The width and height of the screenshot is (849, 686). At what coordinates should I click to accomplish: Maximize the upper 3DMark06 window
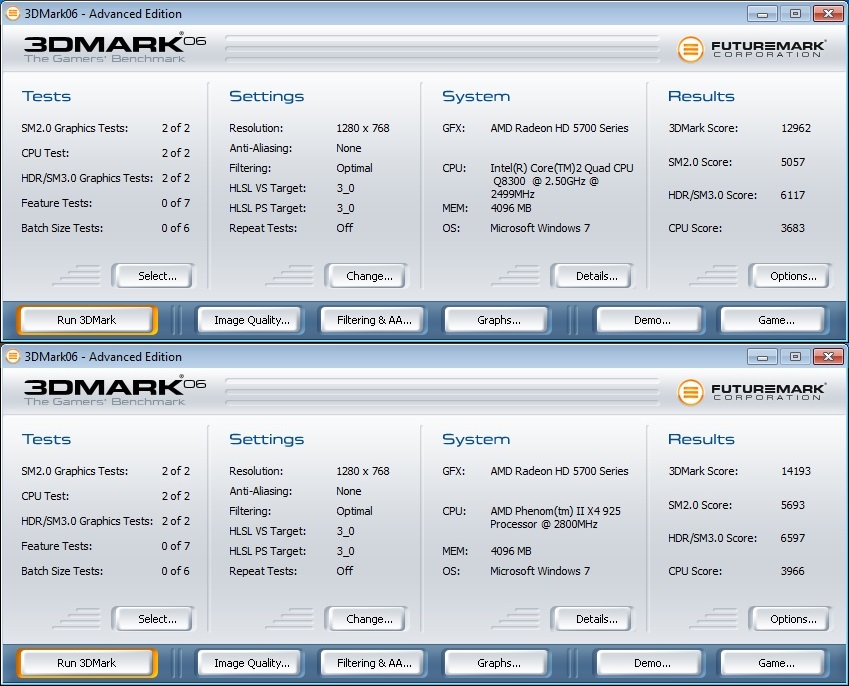[x=795, y=13]
